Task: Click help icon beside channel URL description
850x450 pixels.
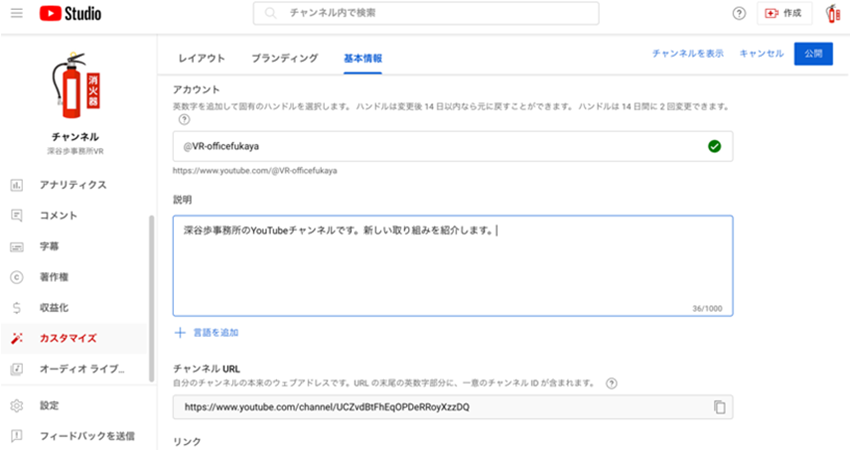Action: 611,383
